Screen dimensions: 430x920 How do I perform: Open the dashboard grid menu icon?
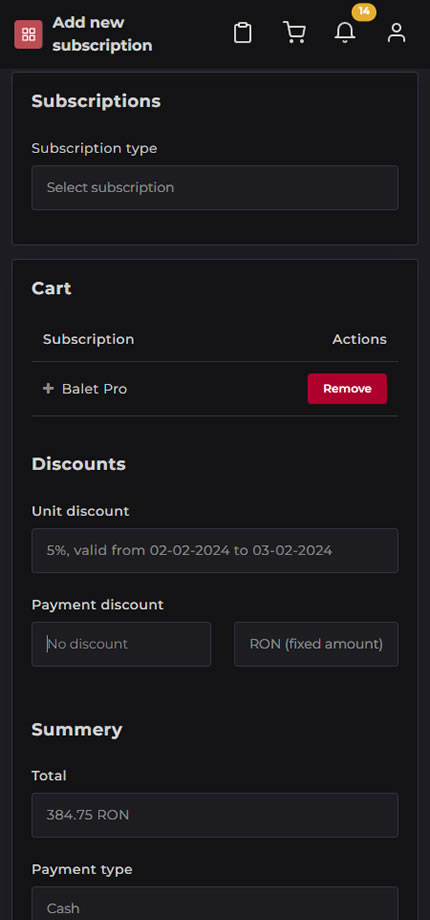coord(28,35)
